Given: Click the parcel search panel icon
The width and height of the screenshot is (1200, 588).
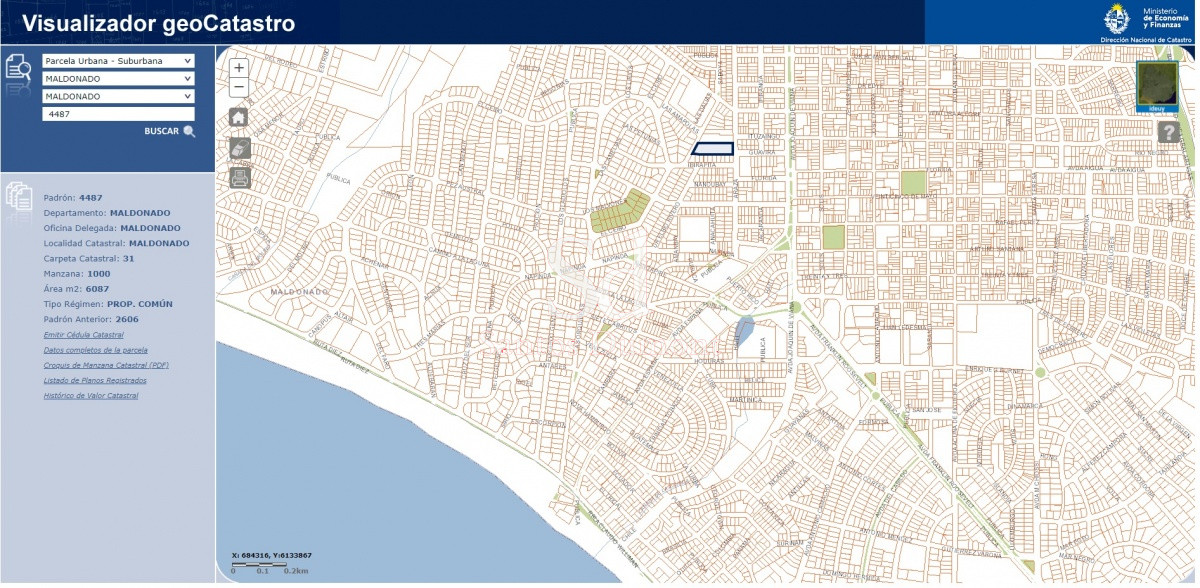Looking at the screenshot, I should (x=19, y=69).
